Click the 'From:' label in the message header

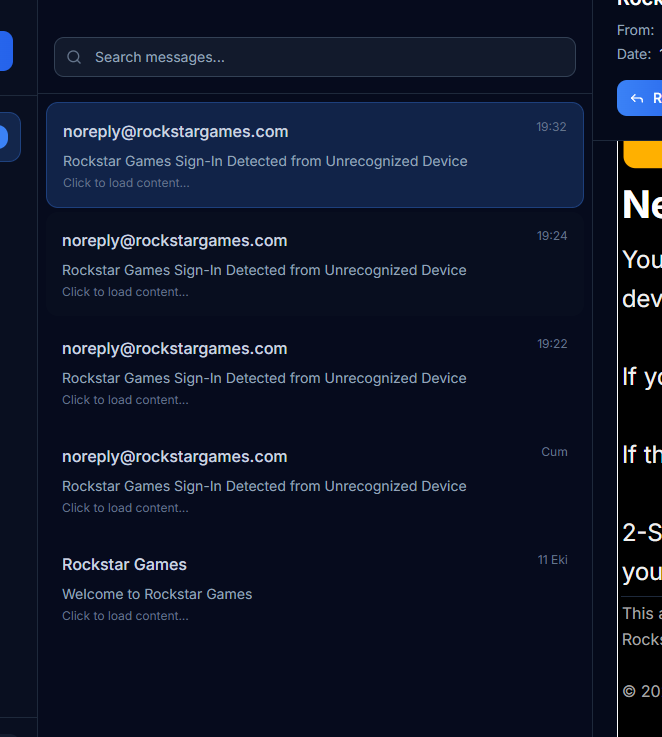tap(635, 31)
